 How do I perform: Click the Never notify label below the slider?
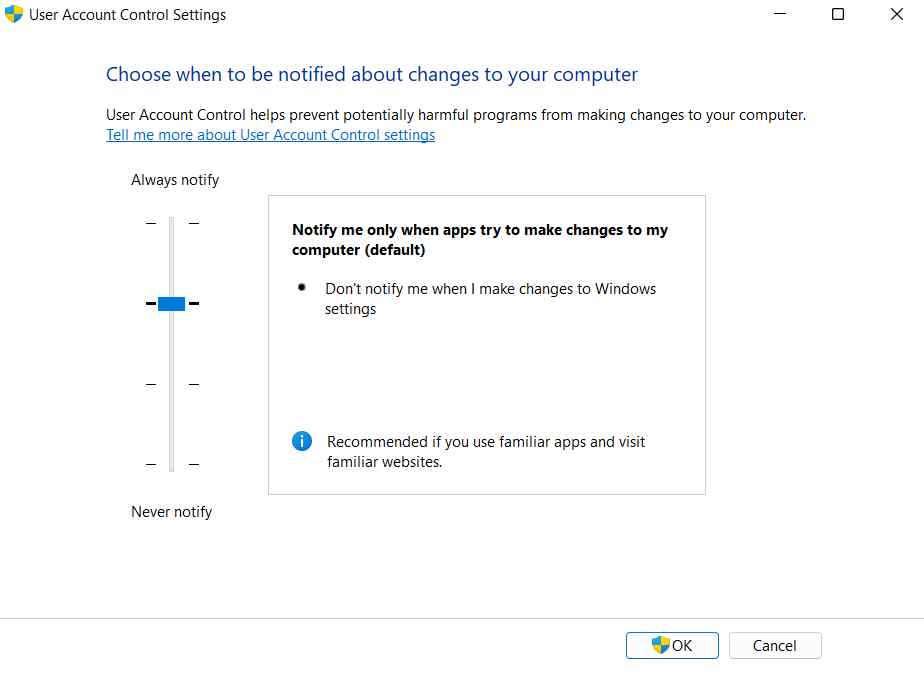[171, 511]
